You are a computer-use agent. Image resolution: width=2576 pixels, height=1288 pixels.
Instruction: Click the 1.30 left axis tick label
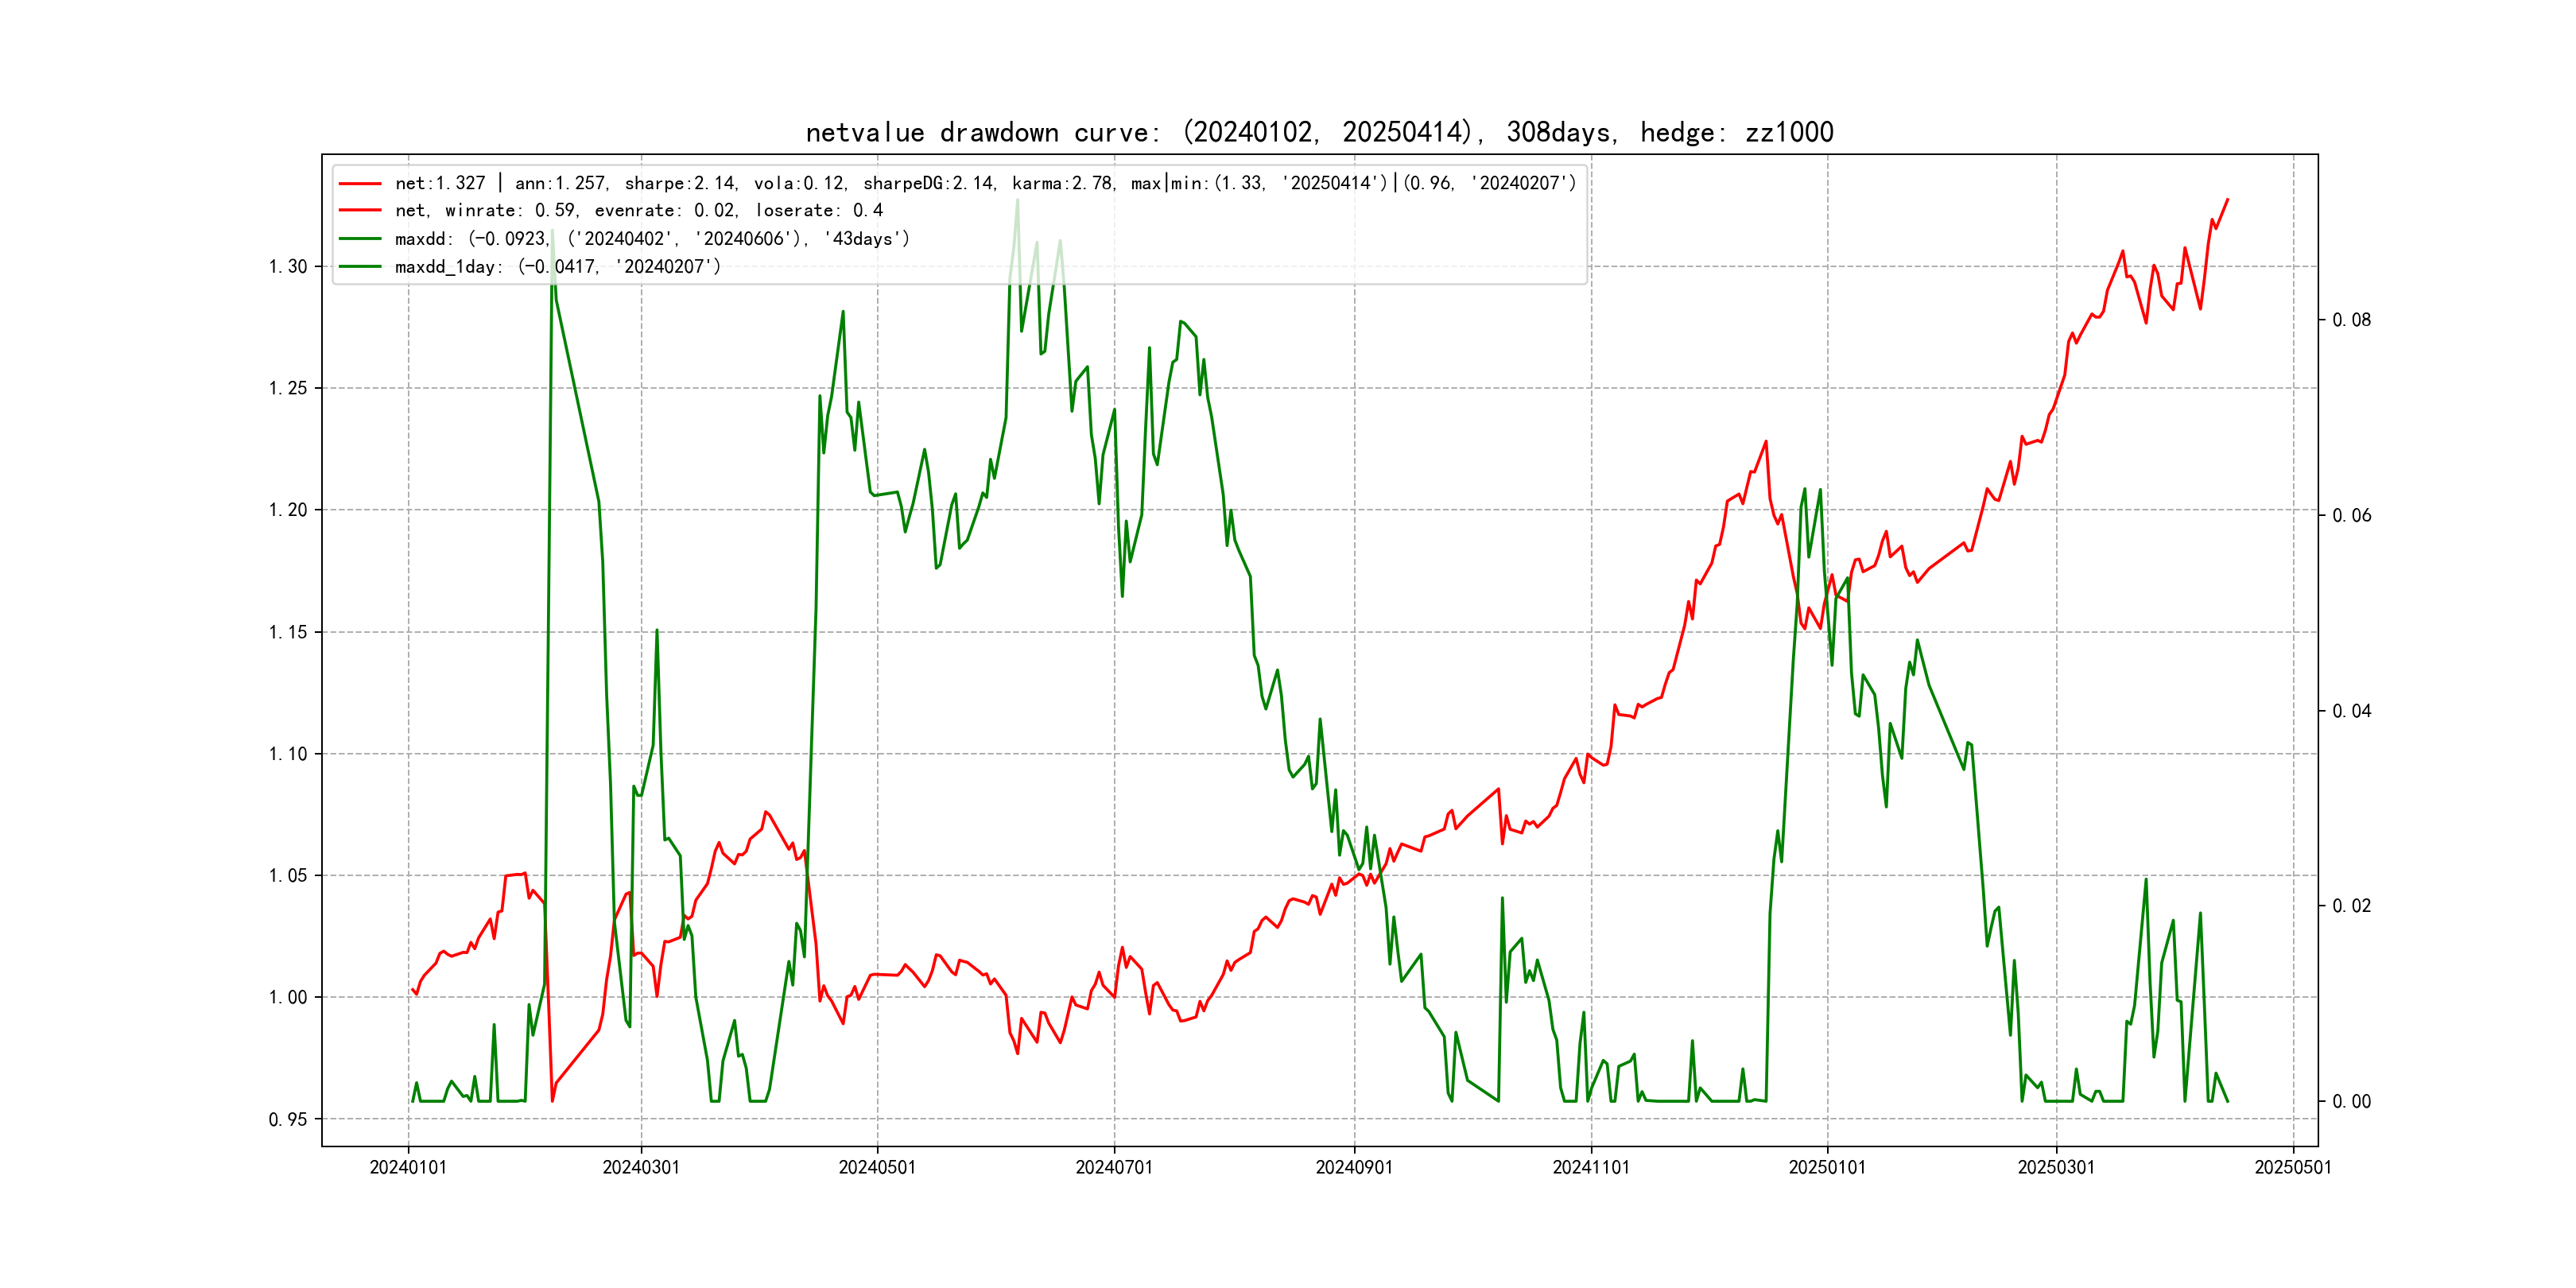287,267
